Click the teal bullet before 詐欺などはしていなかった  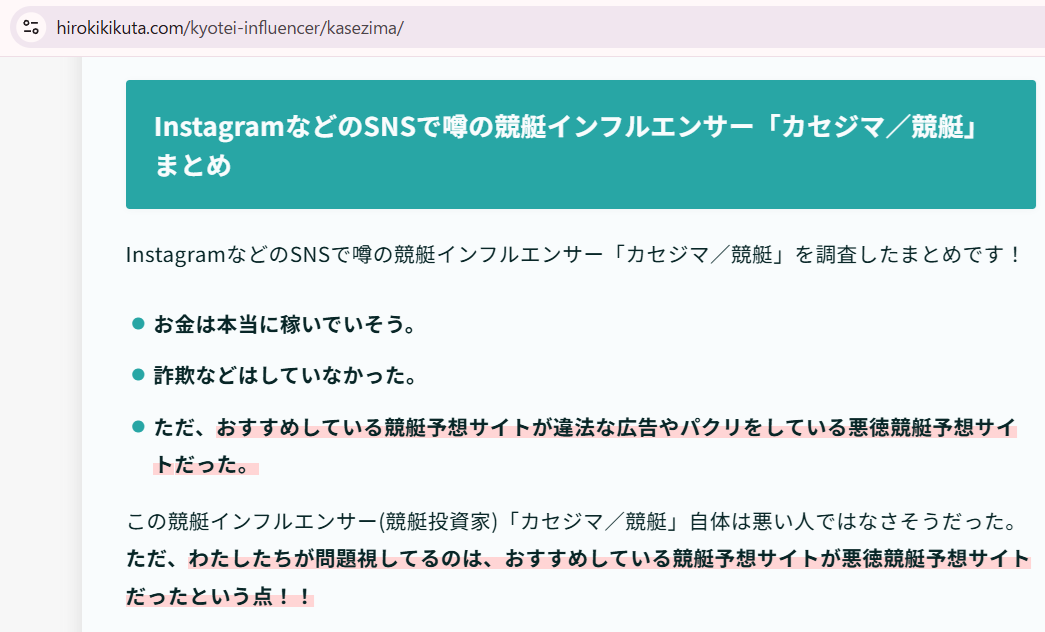[x=138, y=375]
